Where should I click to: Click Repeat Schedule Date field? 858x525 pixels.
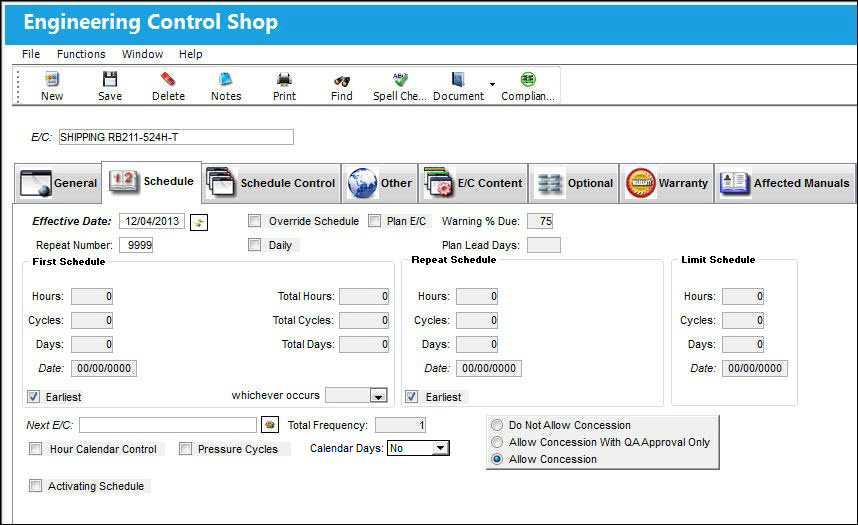[489, 368]
